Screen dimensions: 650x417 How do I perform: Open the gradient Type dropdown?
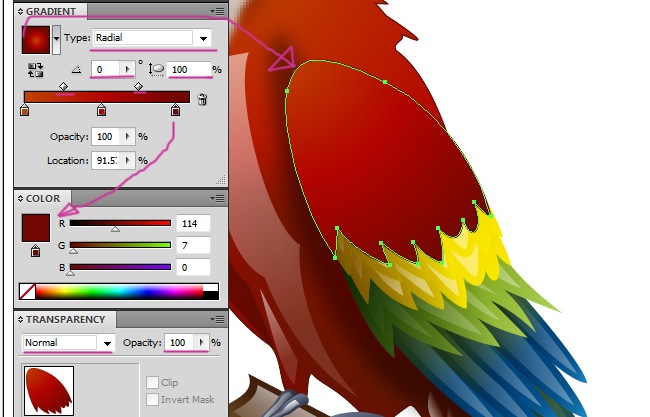[204, 39]
